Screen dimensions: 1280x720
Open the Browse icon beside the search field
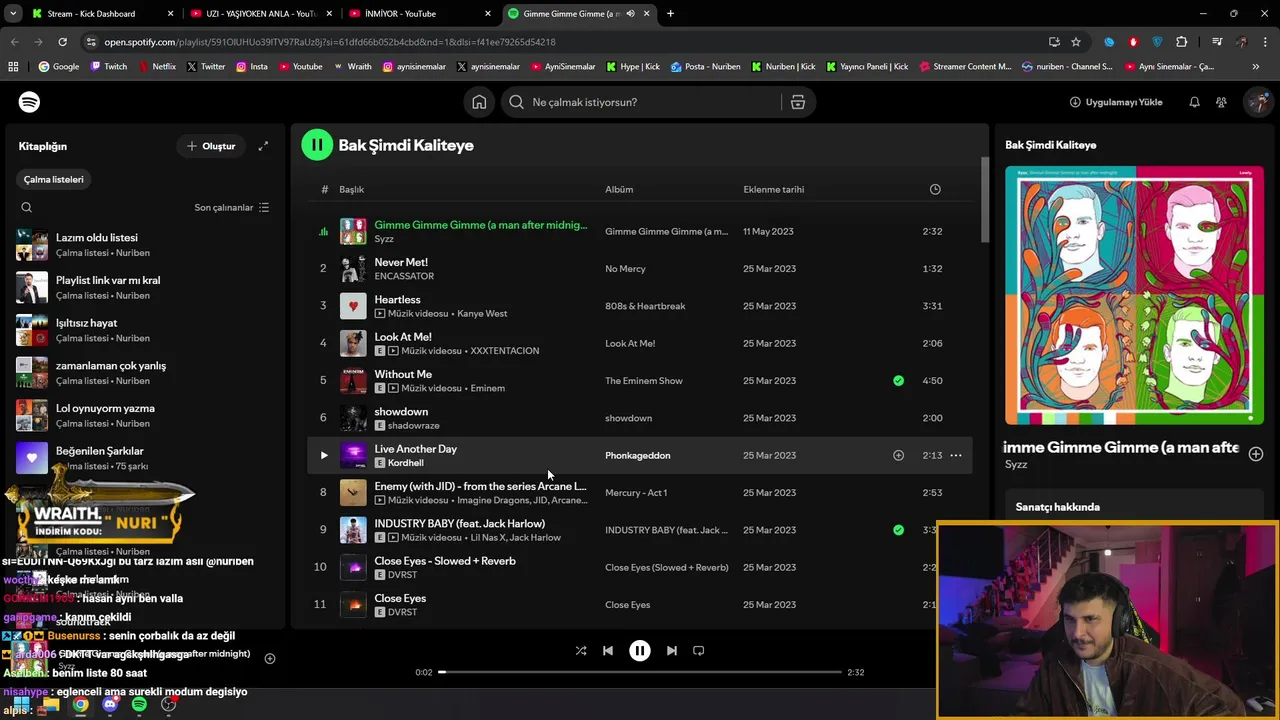click(x=798, y=102)
